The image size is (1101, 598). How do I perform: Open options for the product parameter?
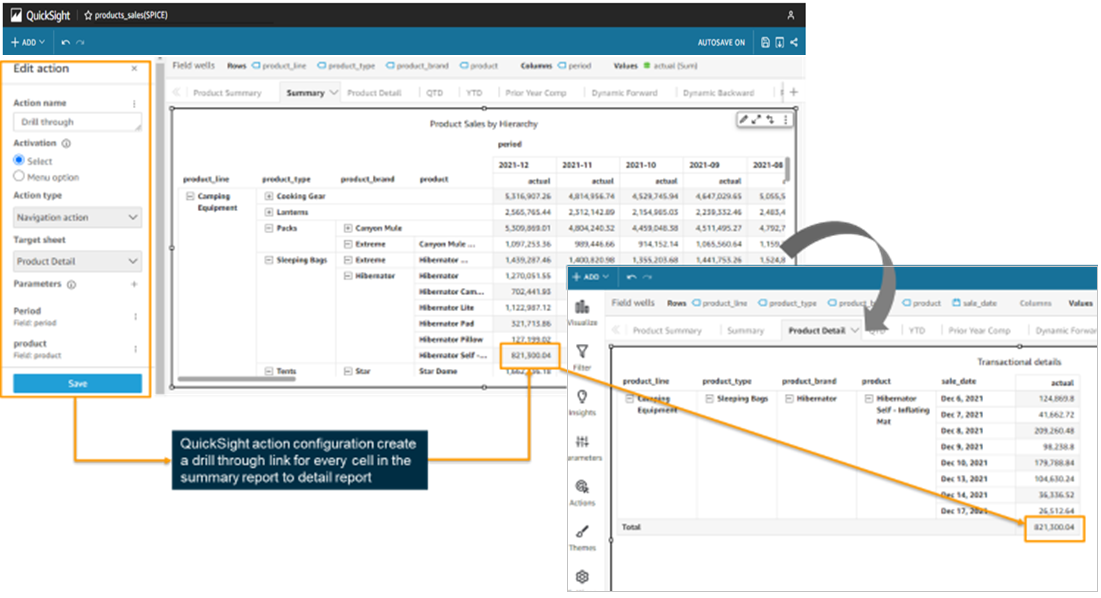(x=136, y=349)
